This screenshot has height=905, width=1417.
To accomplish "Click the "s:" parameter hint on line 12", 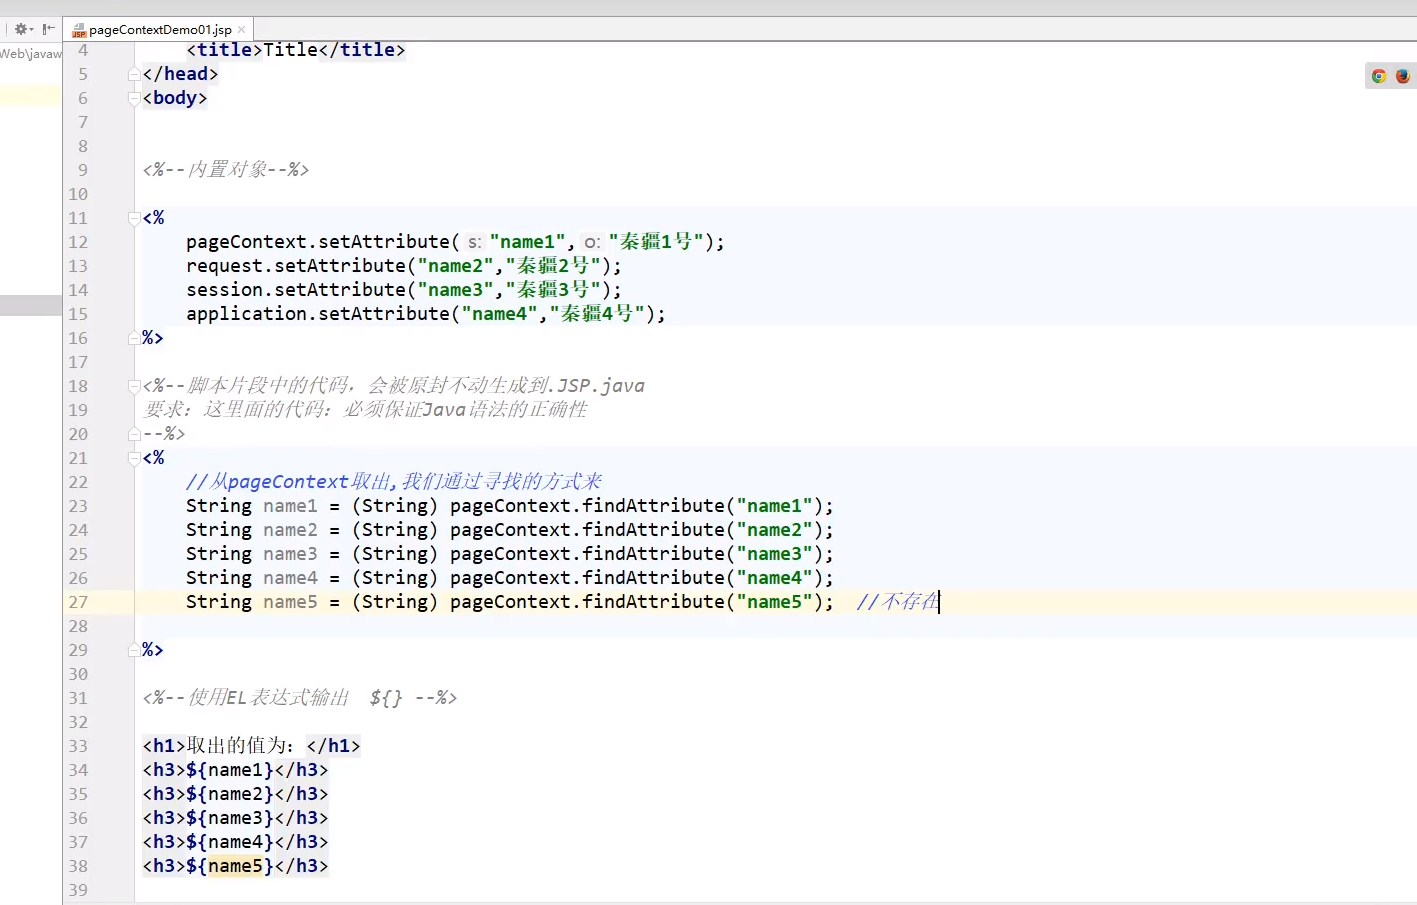I will [x=474, y=242].
